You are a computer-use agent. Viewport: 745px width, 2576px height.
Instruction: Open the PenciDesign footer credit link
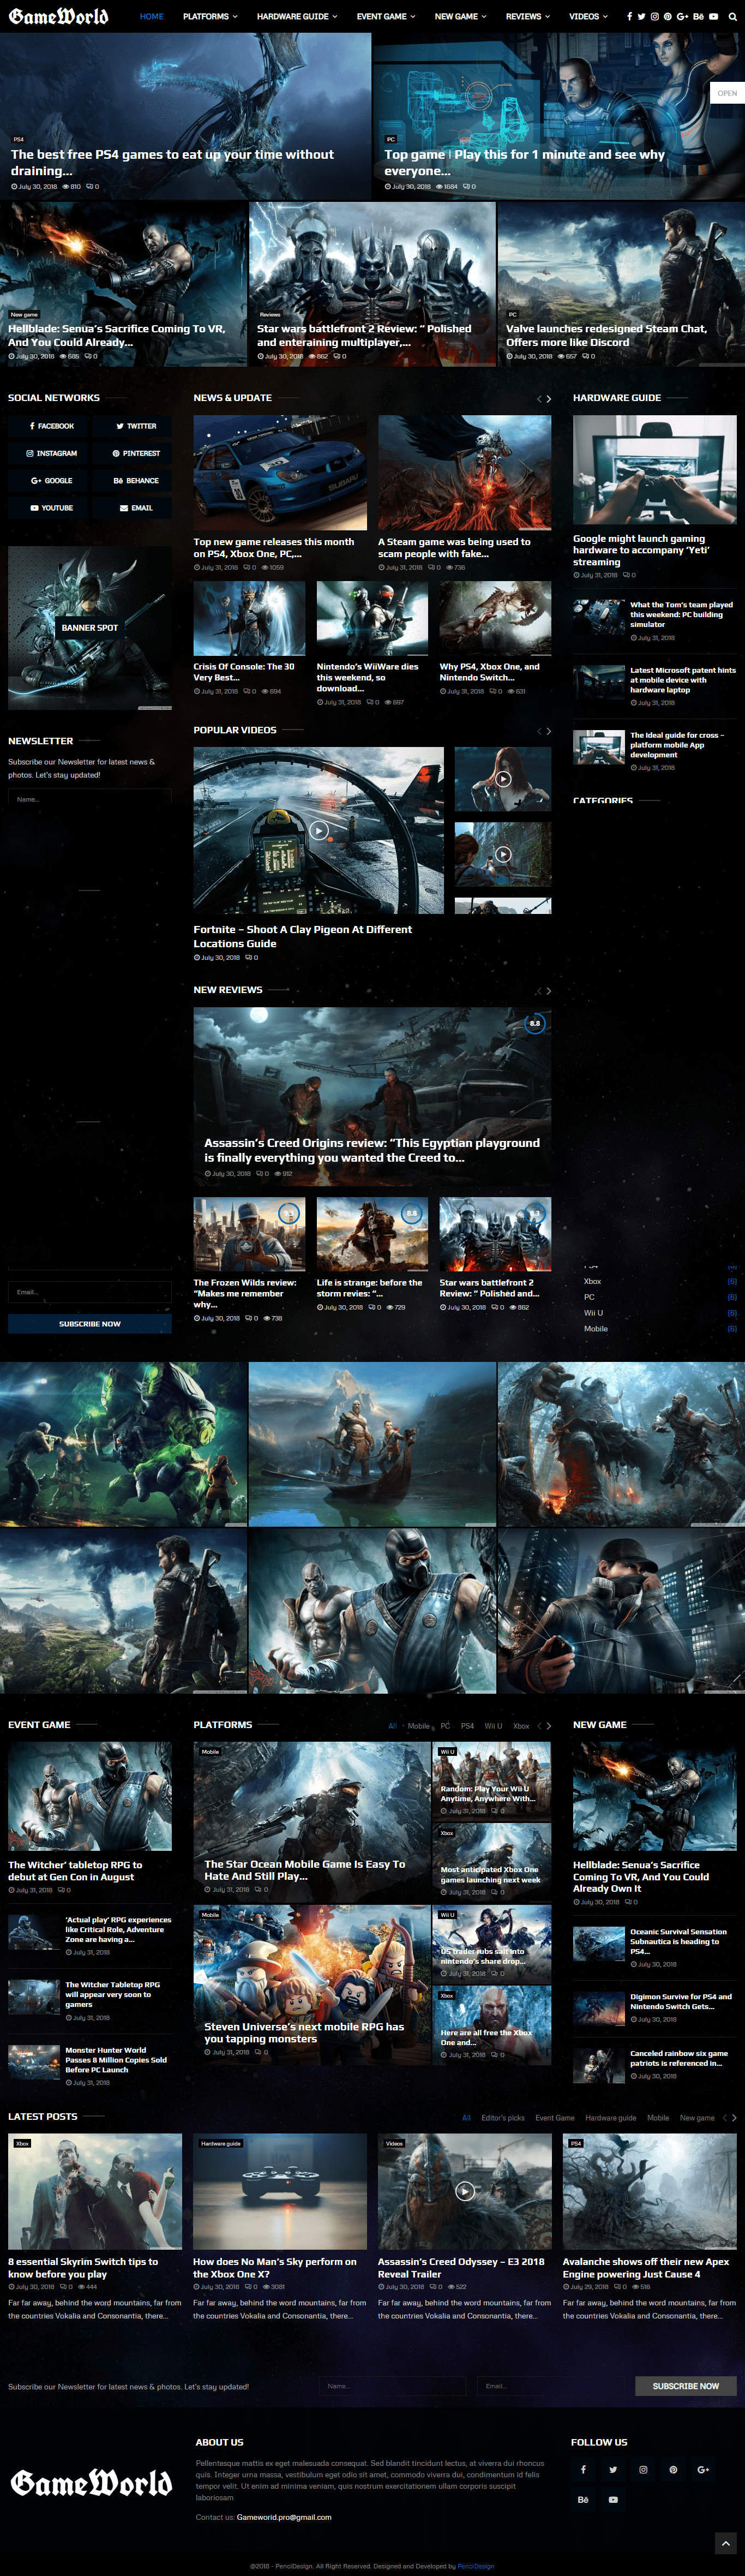pos(475,2566)
